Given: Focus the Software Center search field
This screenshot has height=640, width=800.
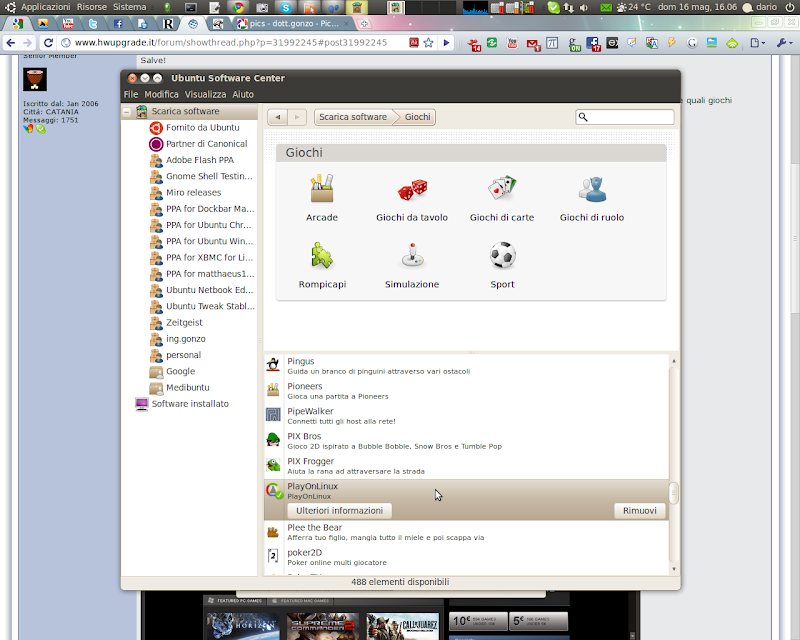Looking at the screenshot, I should coord(624,117).
